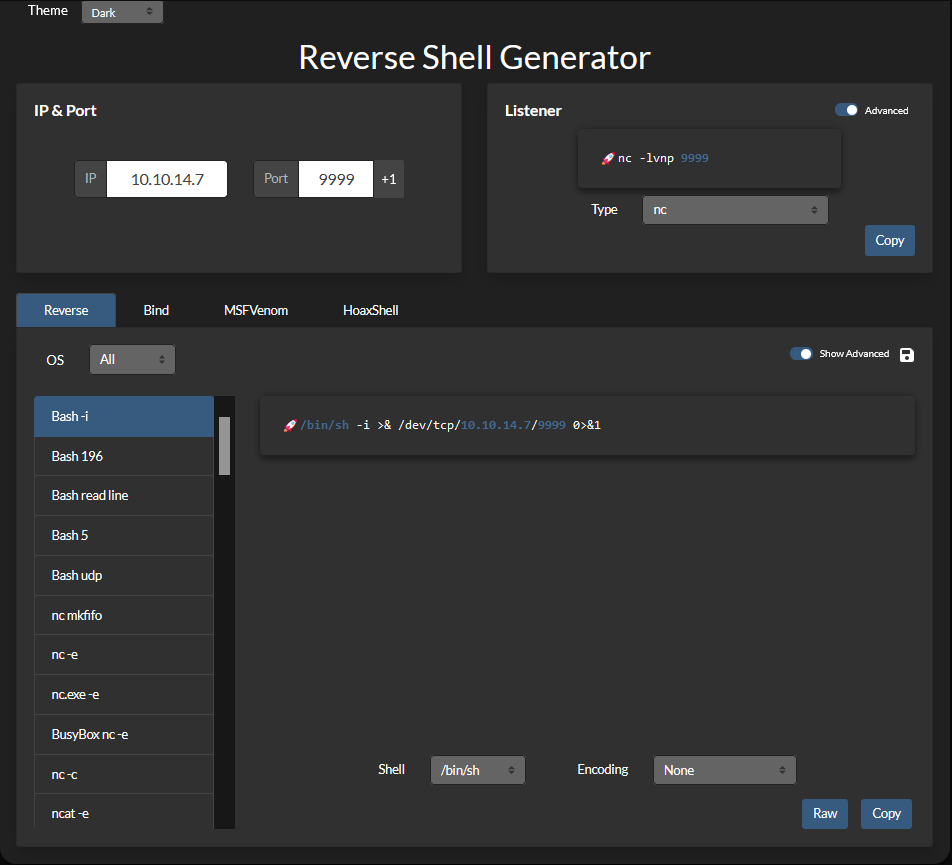Select the Bash udp payload

click(x=124, y=575)
